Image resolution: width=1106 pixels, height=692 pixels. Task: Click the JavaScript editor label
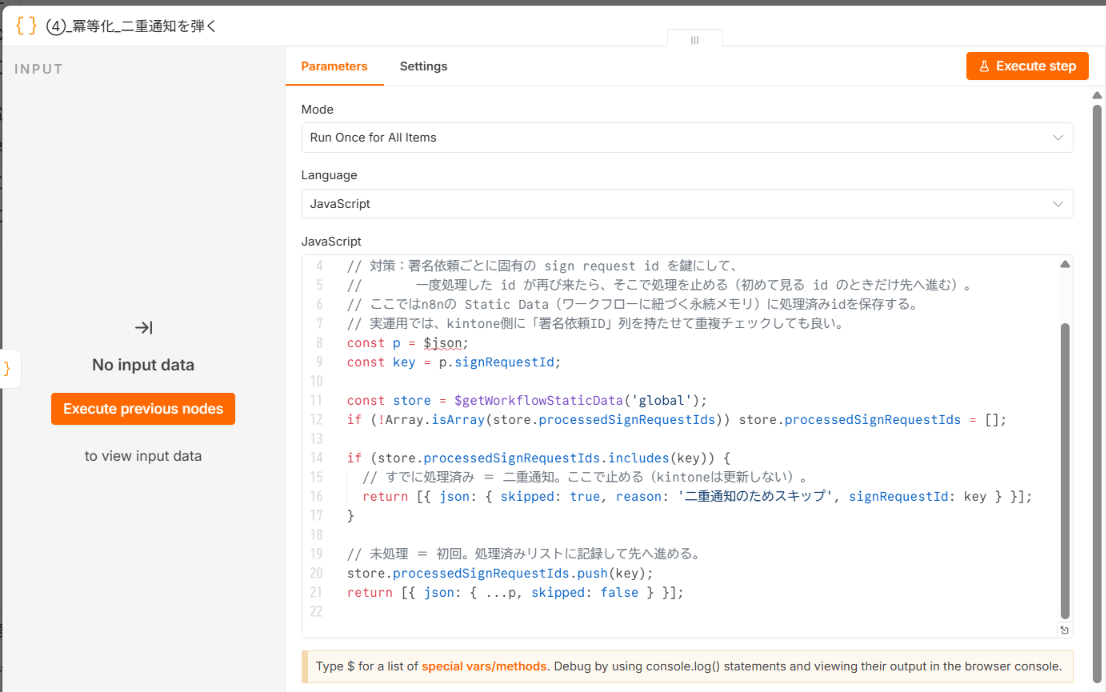pos(332,241)
